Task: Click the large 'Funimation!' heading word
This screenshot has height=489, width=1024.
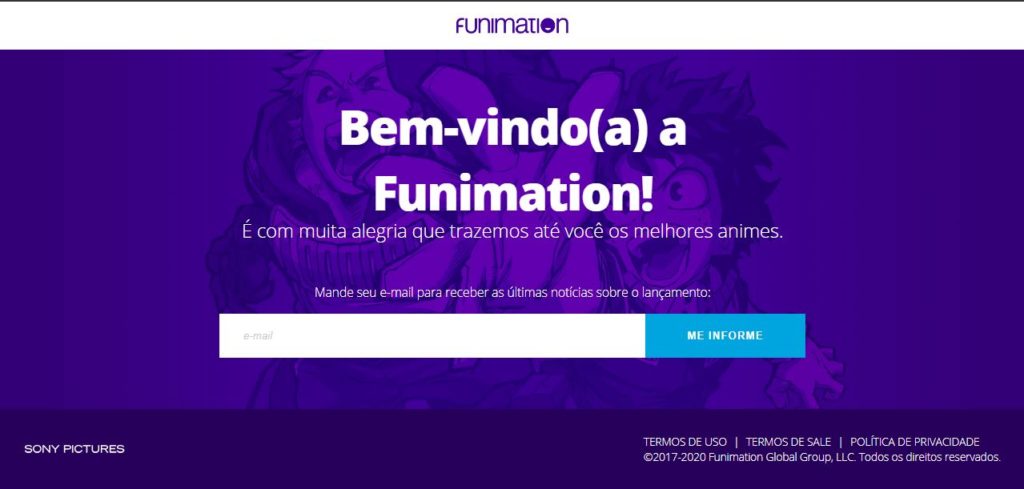Action: pos(513,193)
